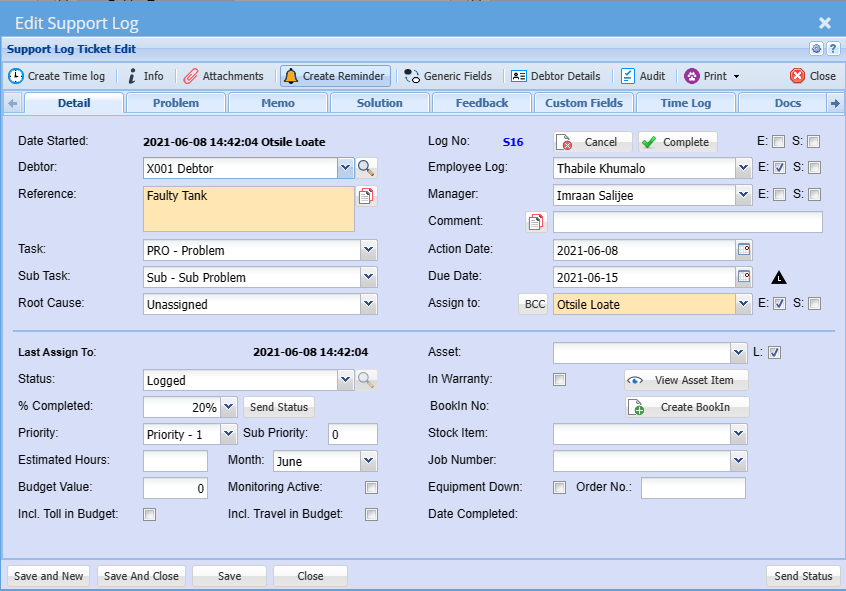
Task: Toggle the Equipment Down checkbox
Action: pyautogui.click(x=560, y=488)
